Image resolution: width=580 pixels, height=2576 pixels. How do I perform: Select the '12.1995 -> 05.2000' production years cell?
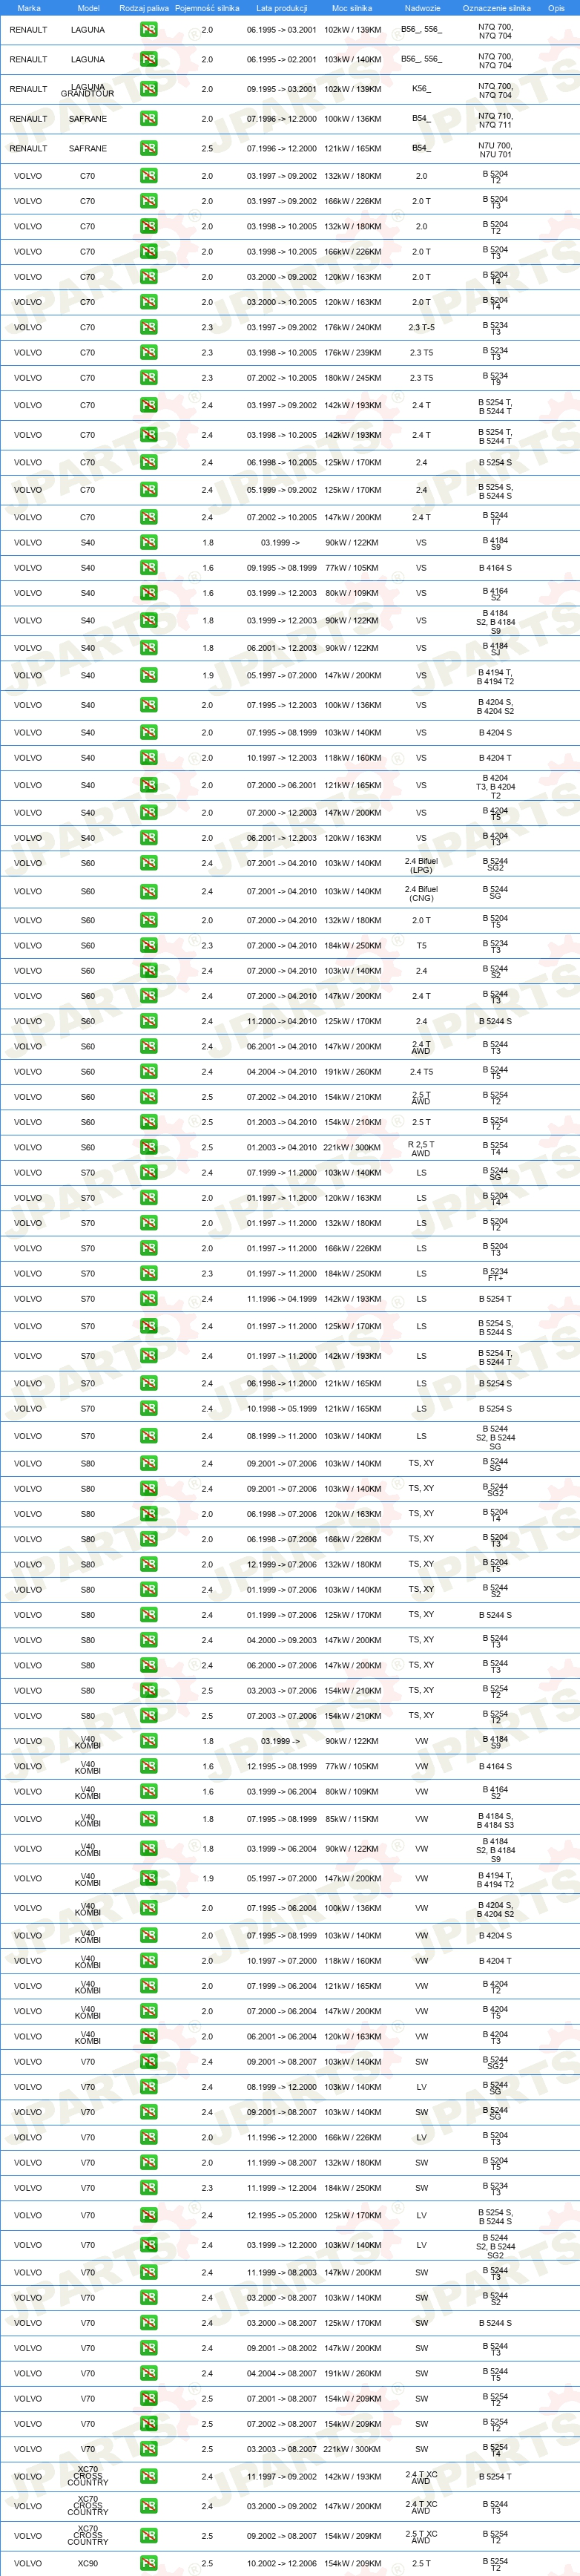[x=281, y=2215]
